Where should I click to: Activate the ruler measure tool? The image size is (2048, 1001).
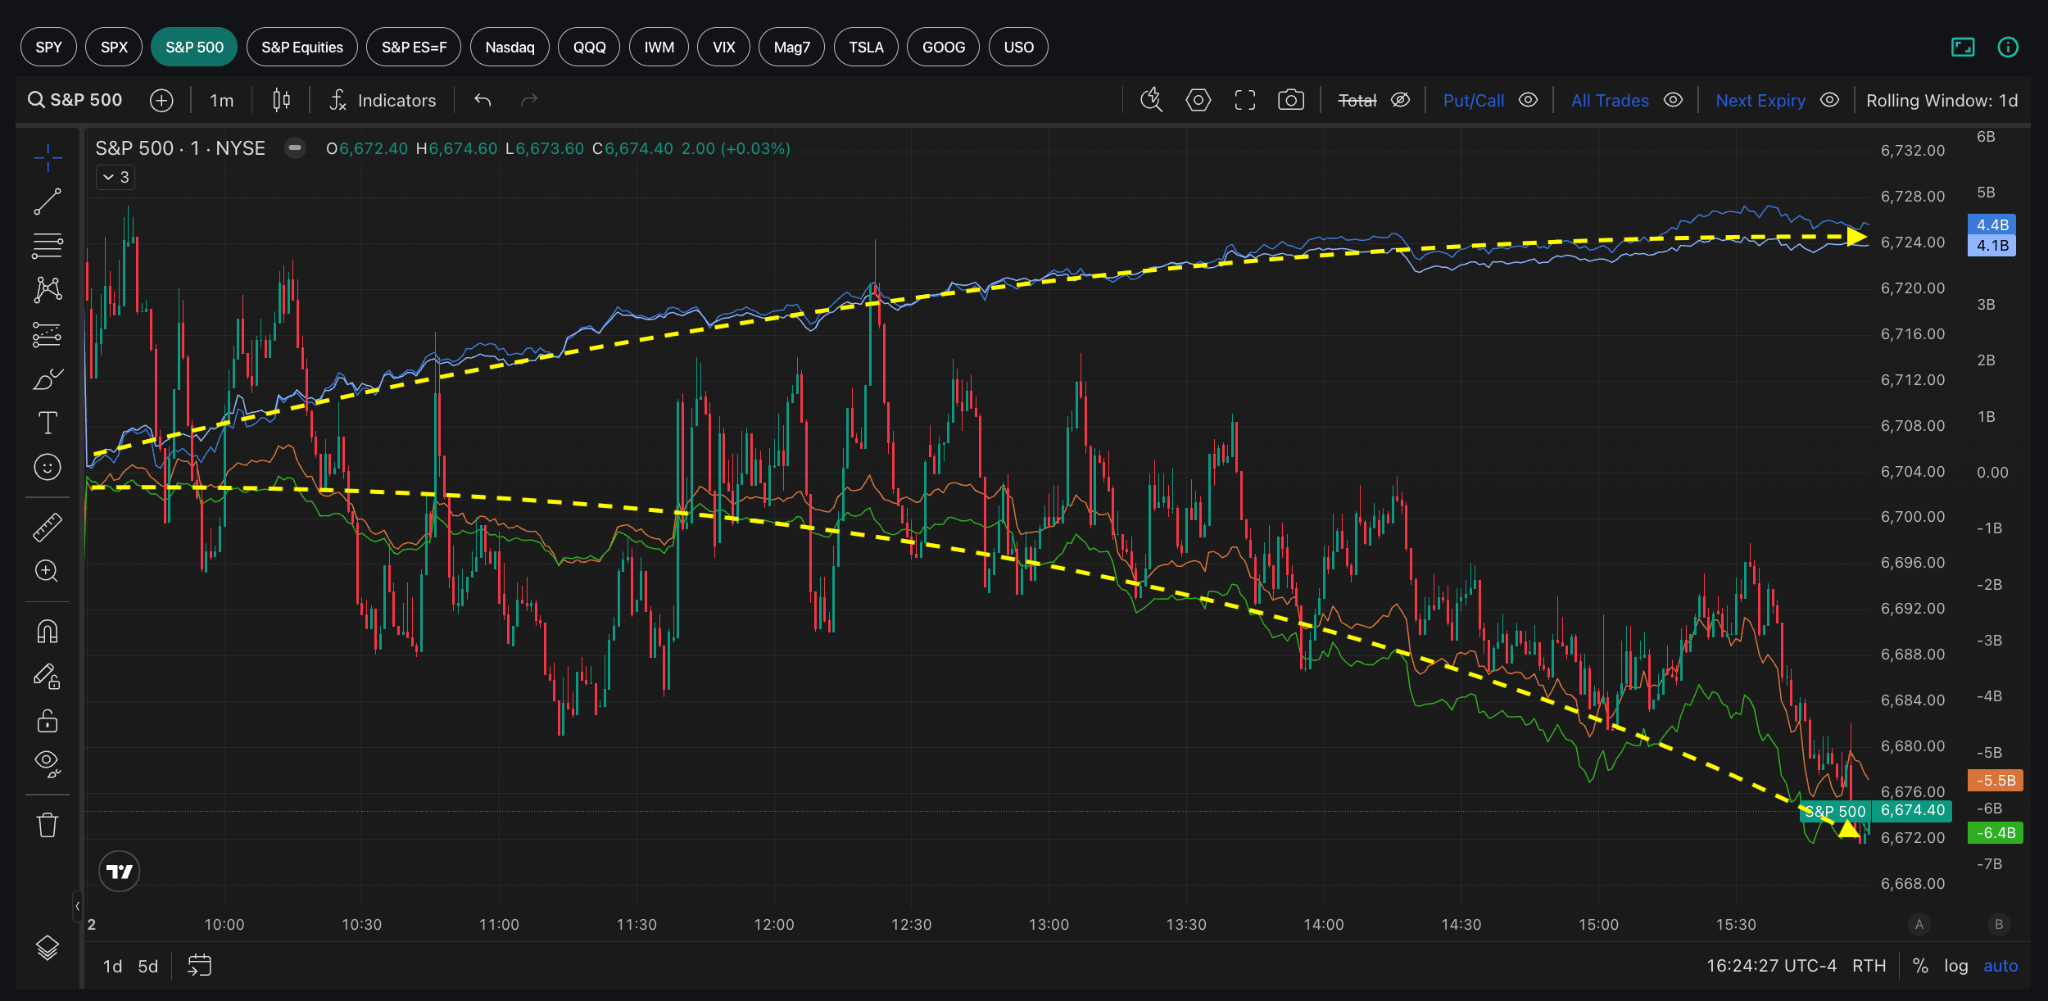[x=47, y=527]
